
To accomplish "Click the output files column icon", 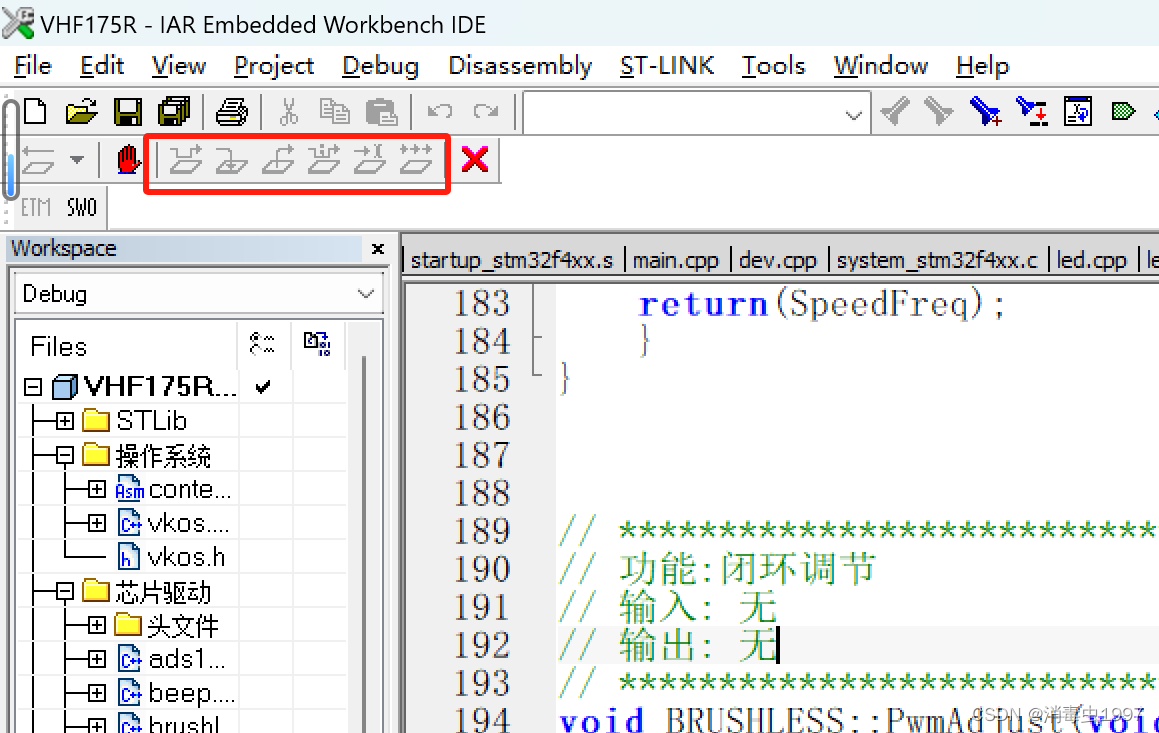I will click(318, 344).
